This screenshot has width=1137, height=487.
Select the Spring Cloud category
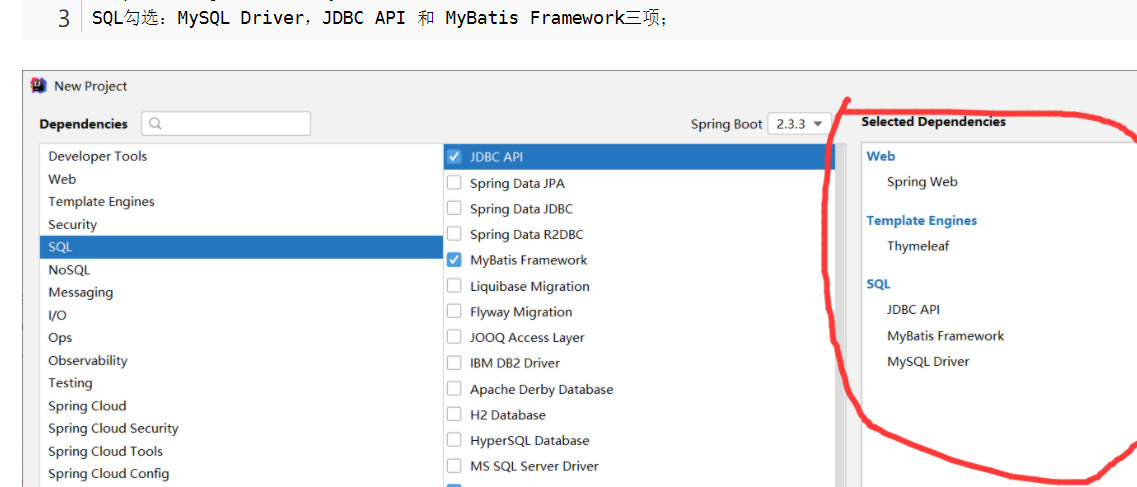click(241, 406)
